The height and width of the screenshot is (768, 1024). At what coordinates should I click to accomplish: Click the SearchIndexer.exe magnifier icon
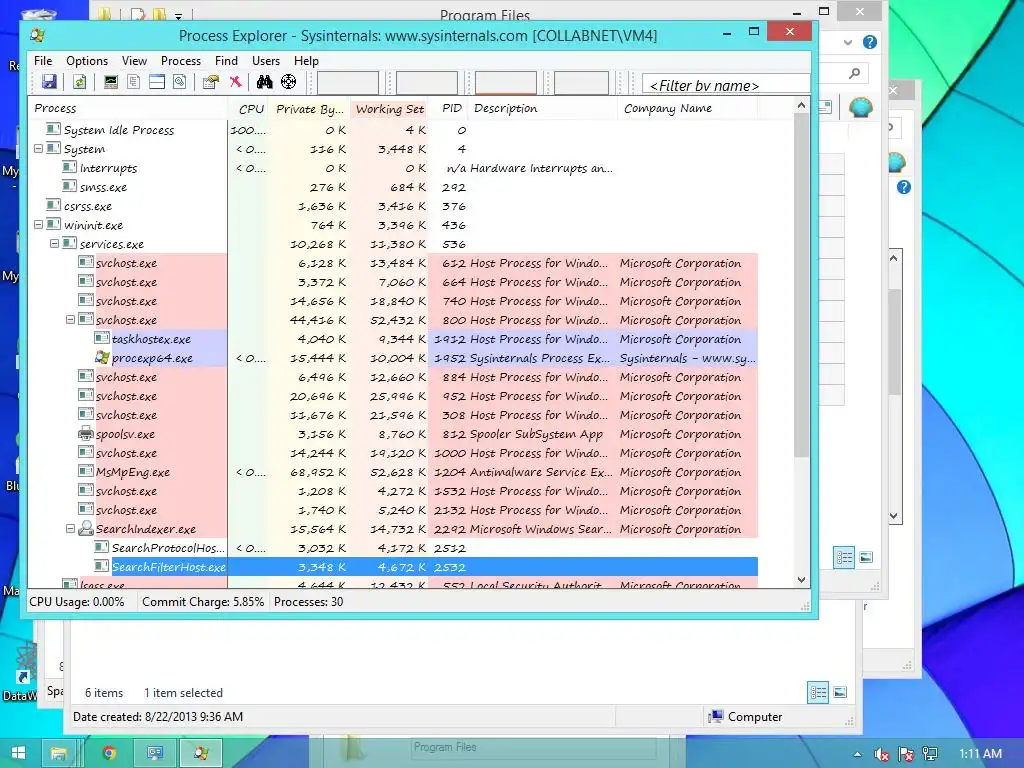86,528
